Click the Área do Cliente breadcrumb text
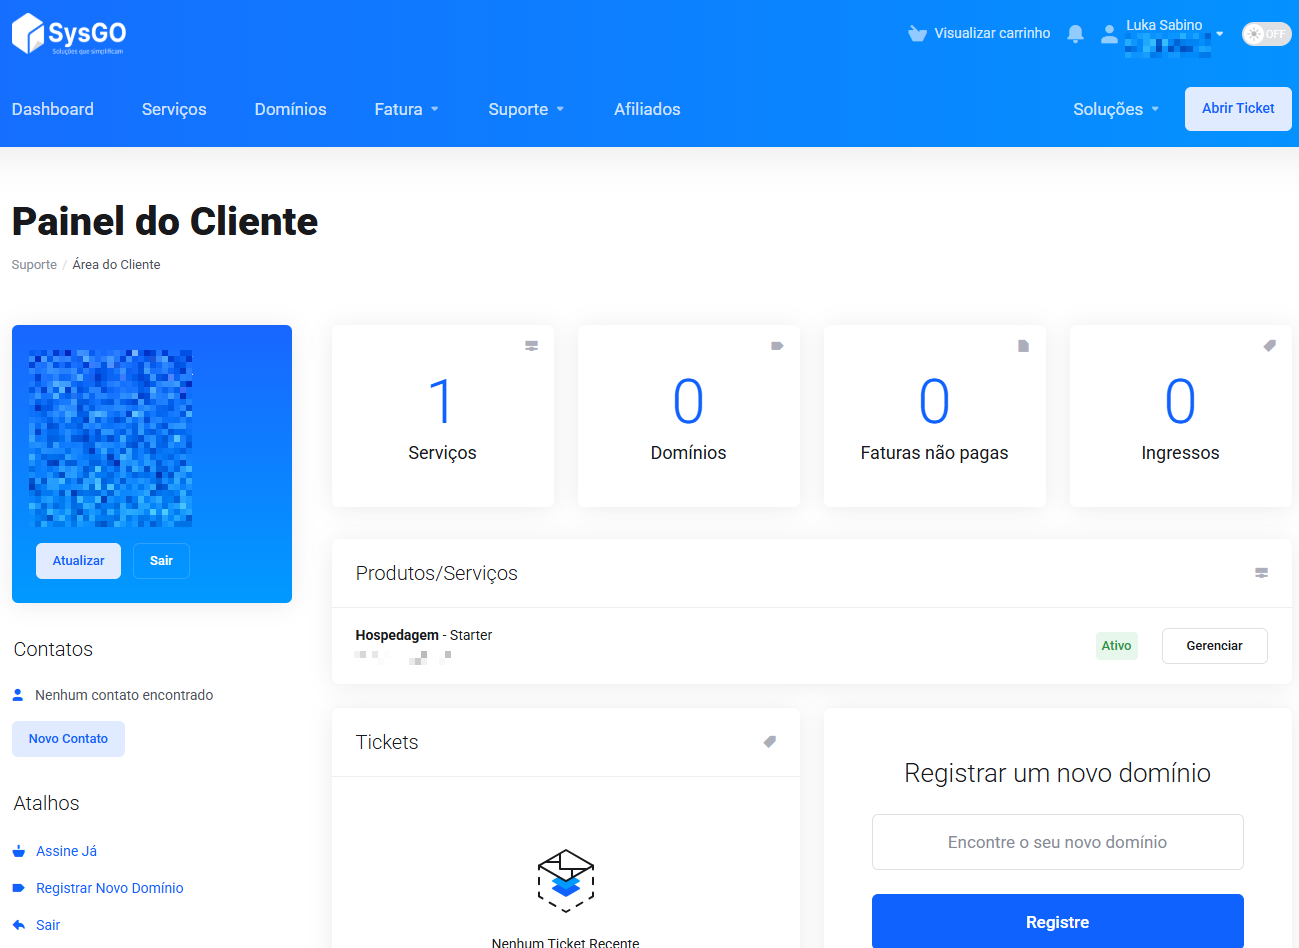 pos(116,265)
